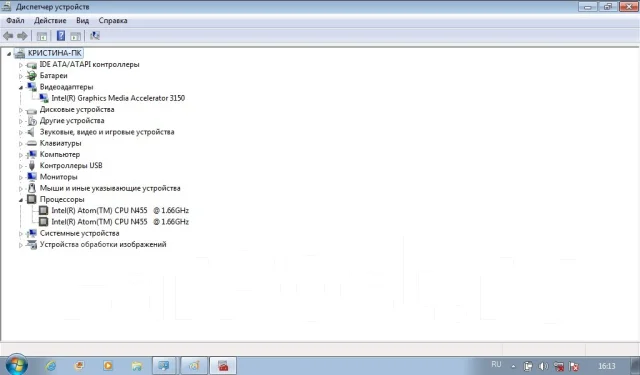Click the Видеоадаптеры category icon
The width and height of the screenshot is (640, 375).
pos(31,87)
